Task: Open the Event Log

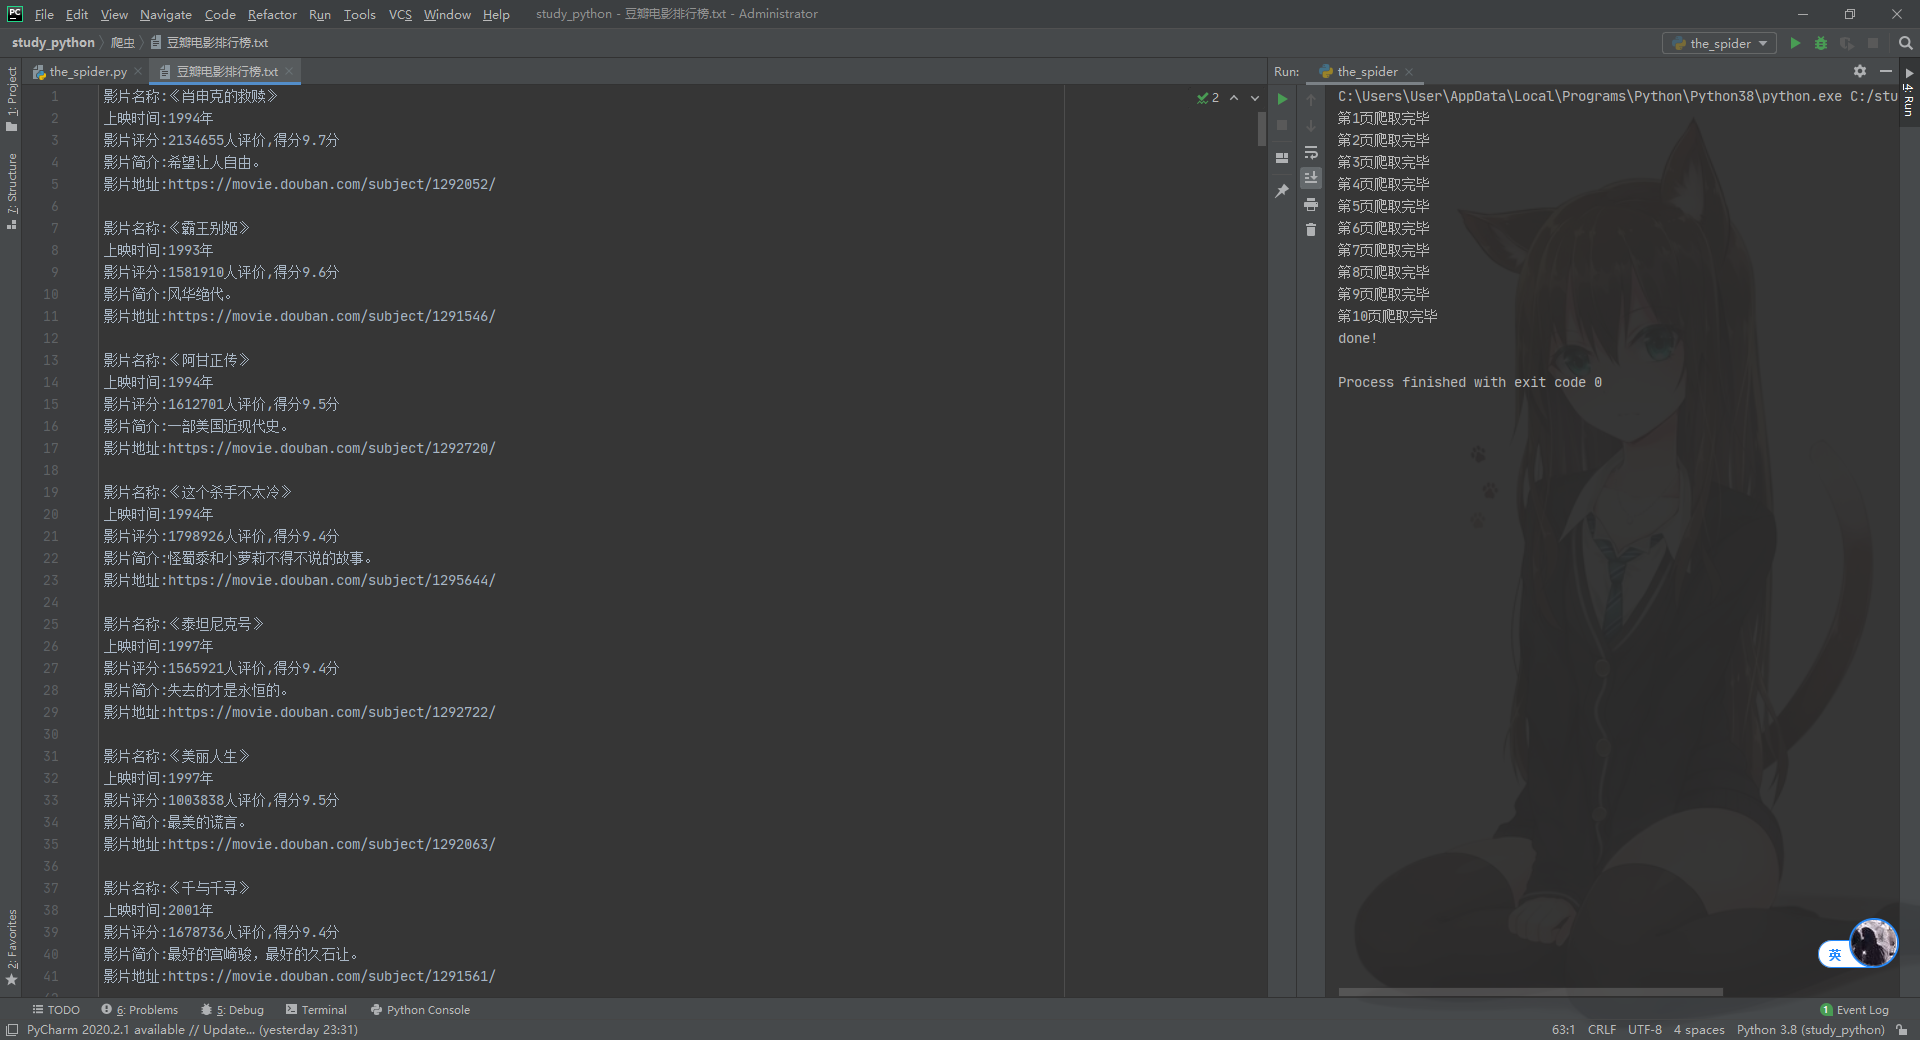Action: (1854, 1010)
